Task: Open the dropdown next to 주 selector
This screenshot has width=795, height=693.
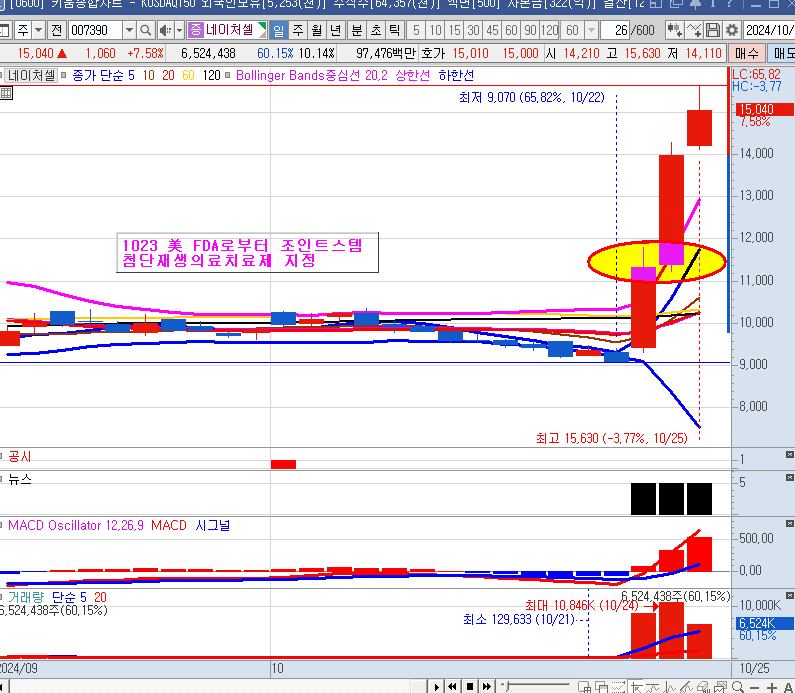Action: [x=38, y=30]
